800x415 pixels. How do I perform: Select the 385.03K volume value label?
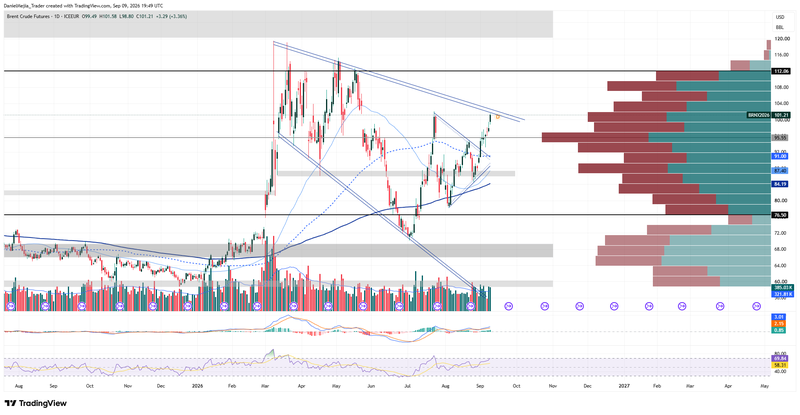(x=782, y=288)
